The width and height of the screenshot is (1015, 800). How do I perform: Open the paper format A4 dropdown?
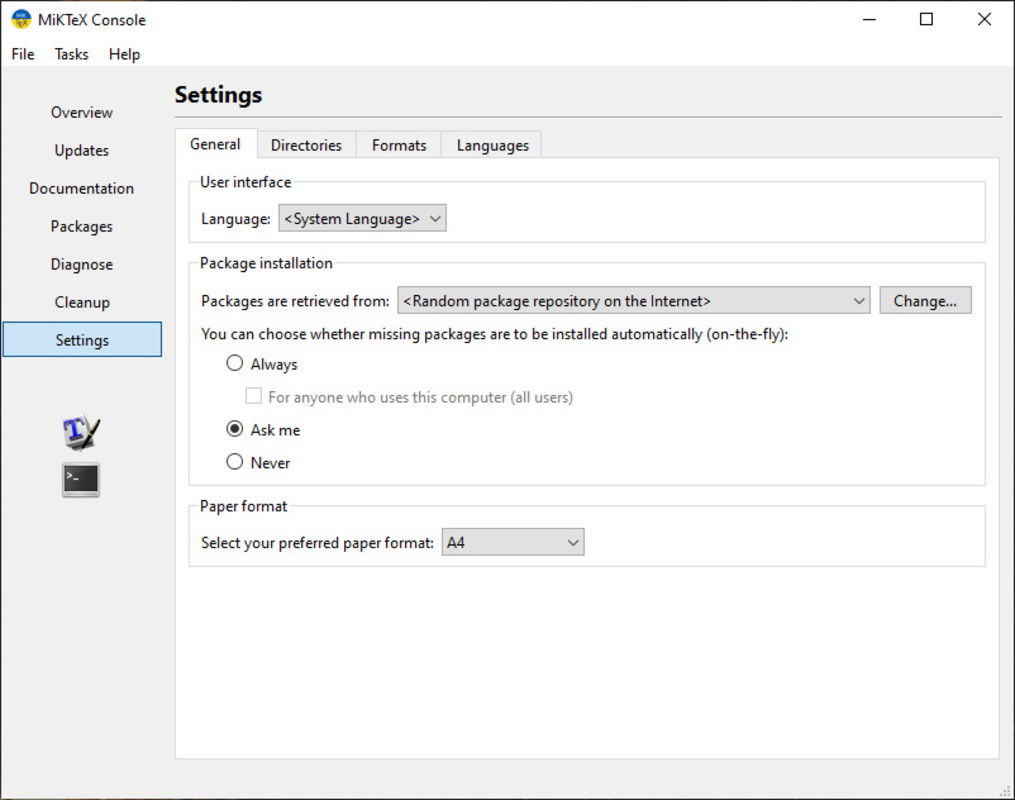513,542
